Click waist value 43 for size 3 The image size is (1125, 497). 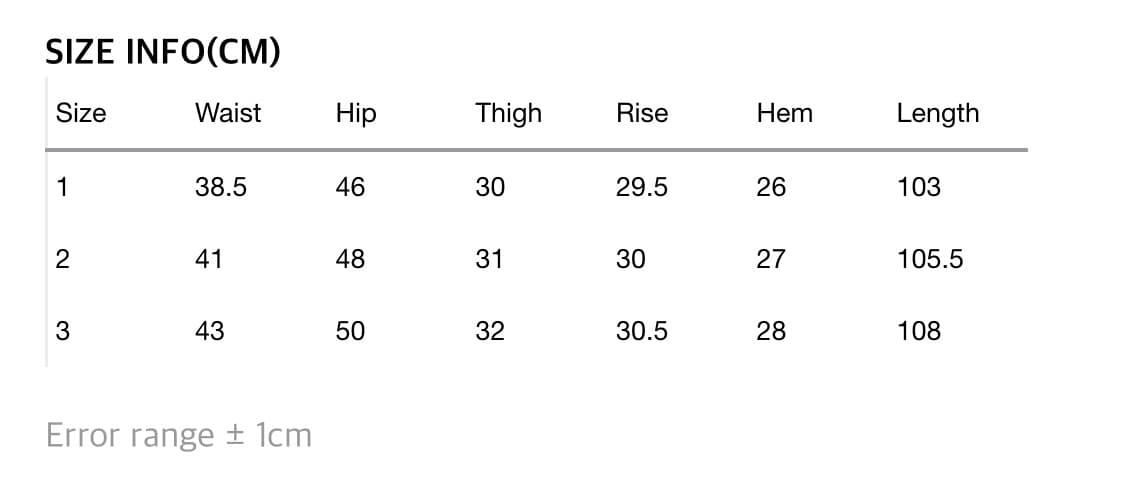pyautogui.click(x=210, y=331)
